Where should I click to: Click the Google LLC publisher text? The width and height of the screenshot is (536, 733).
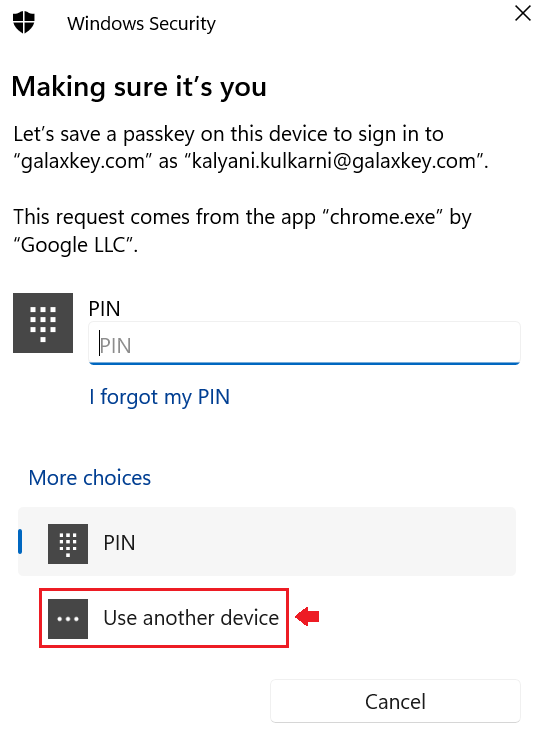tap(74, 245)
